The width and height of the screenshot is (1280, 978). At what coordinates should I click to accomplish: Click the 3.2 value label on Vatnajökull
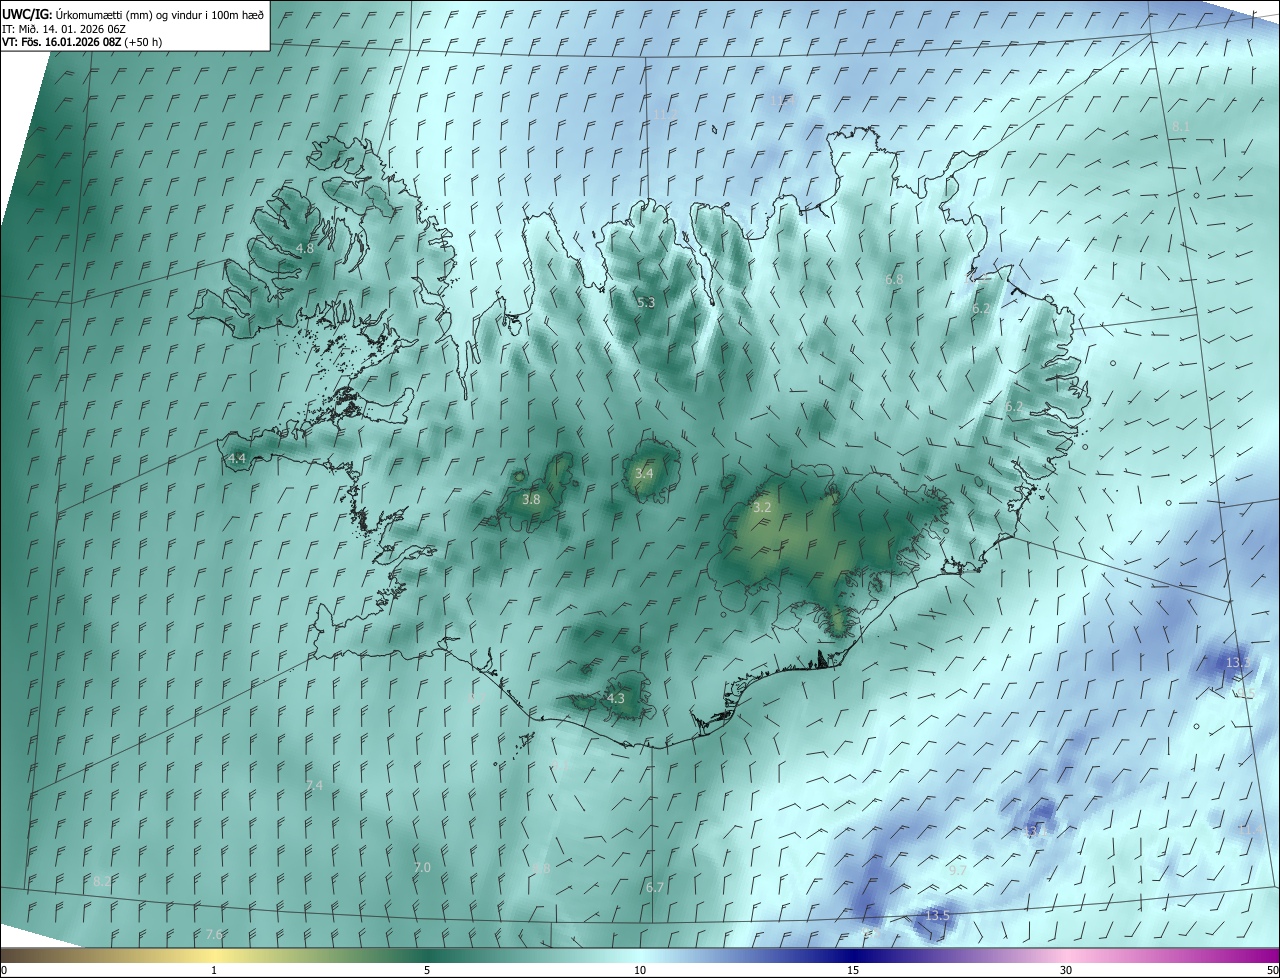point(762,507)
